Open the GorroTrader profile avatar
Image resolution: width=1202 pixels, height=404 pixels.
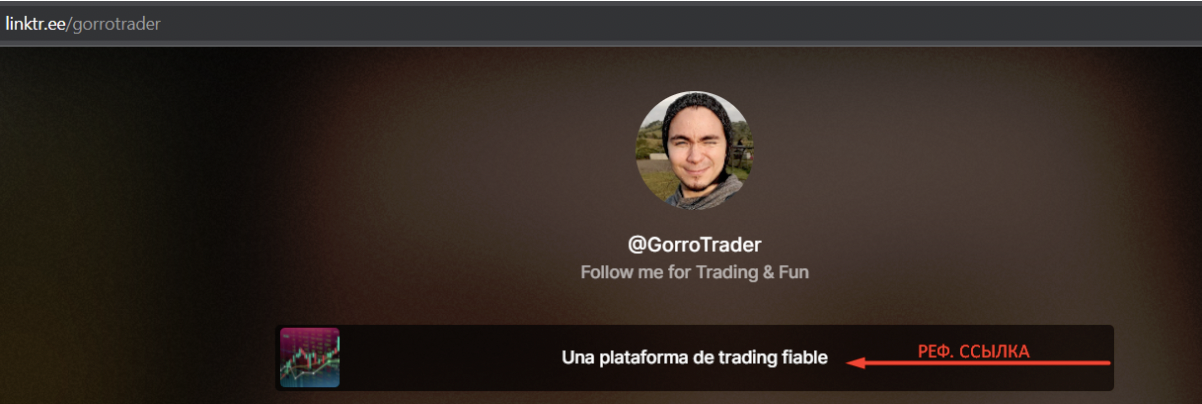695,150
